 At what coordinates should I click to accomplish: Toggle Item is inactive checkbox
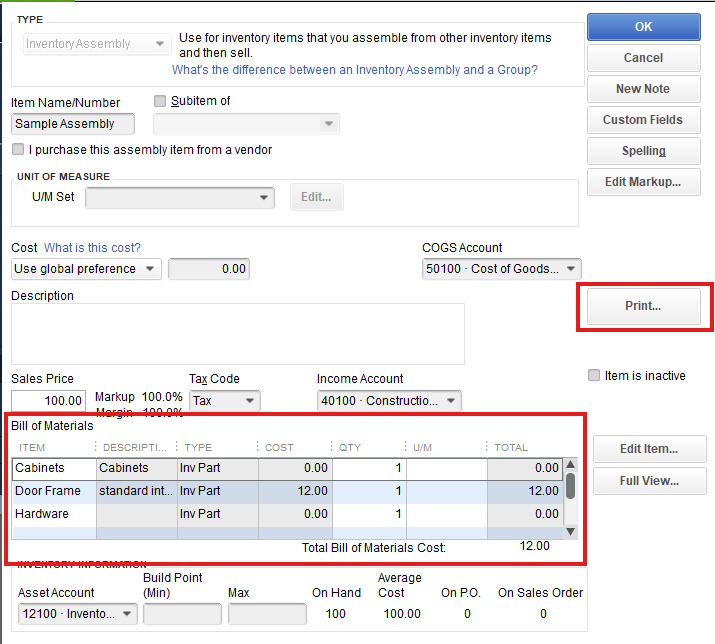click(594, 376)
